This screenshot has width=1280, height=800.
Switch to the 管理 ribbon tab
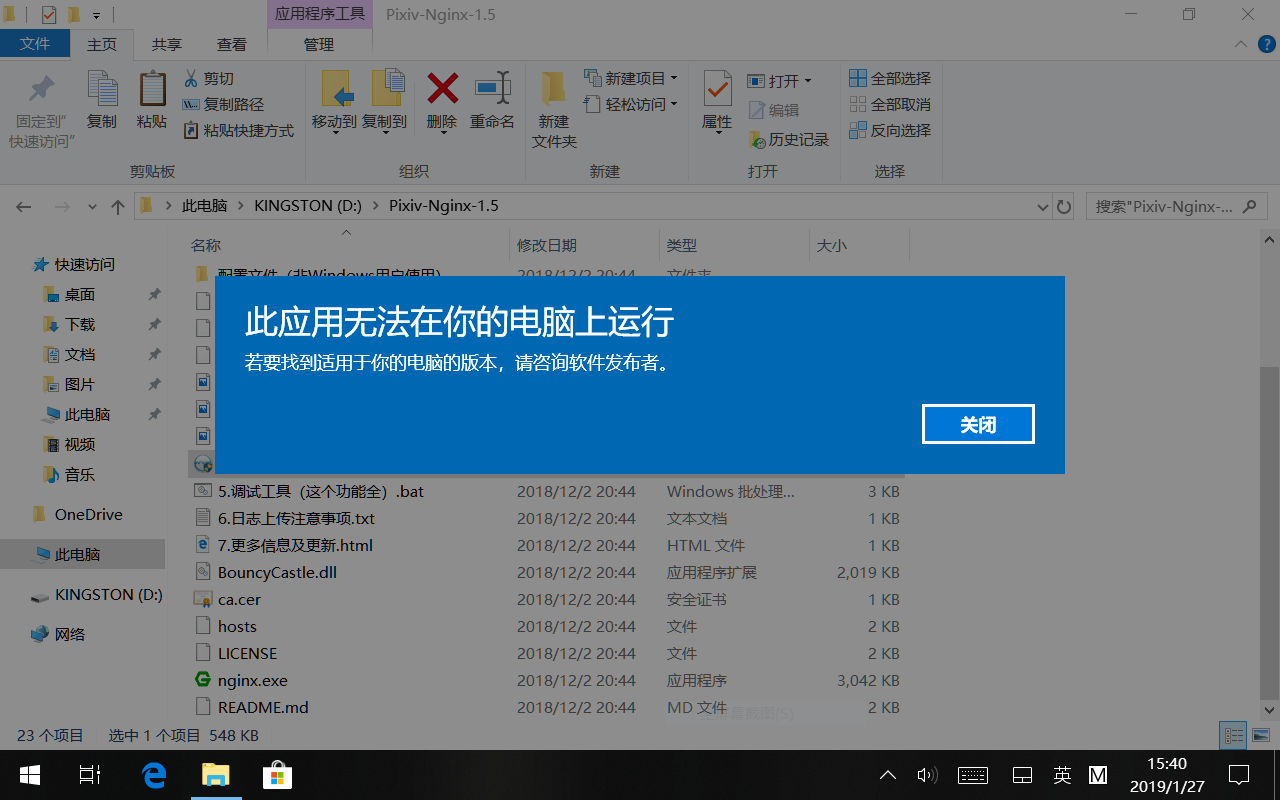319,44
